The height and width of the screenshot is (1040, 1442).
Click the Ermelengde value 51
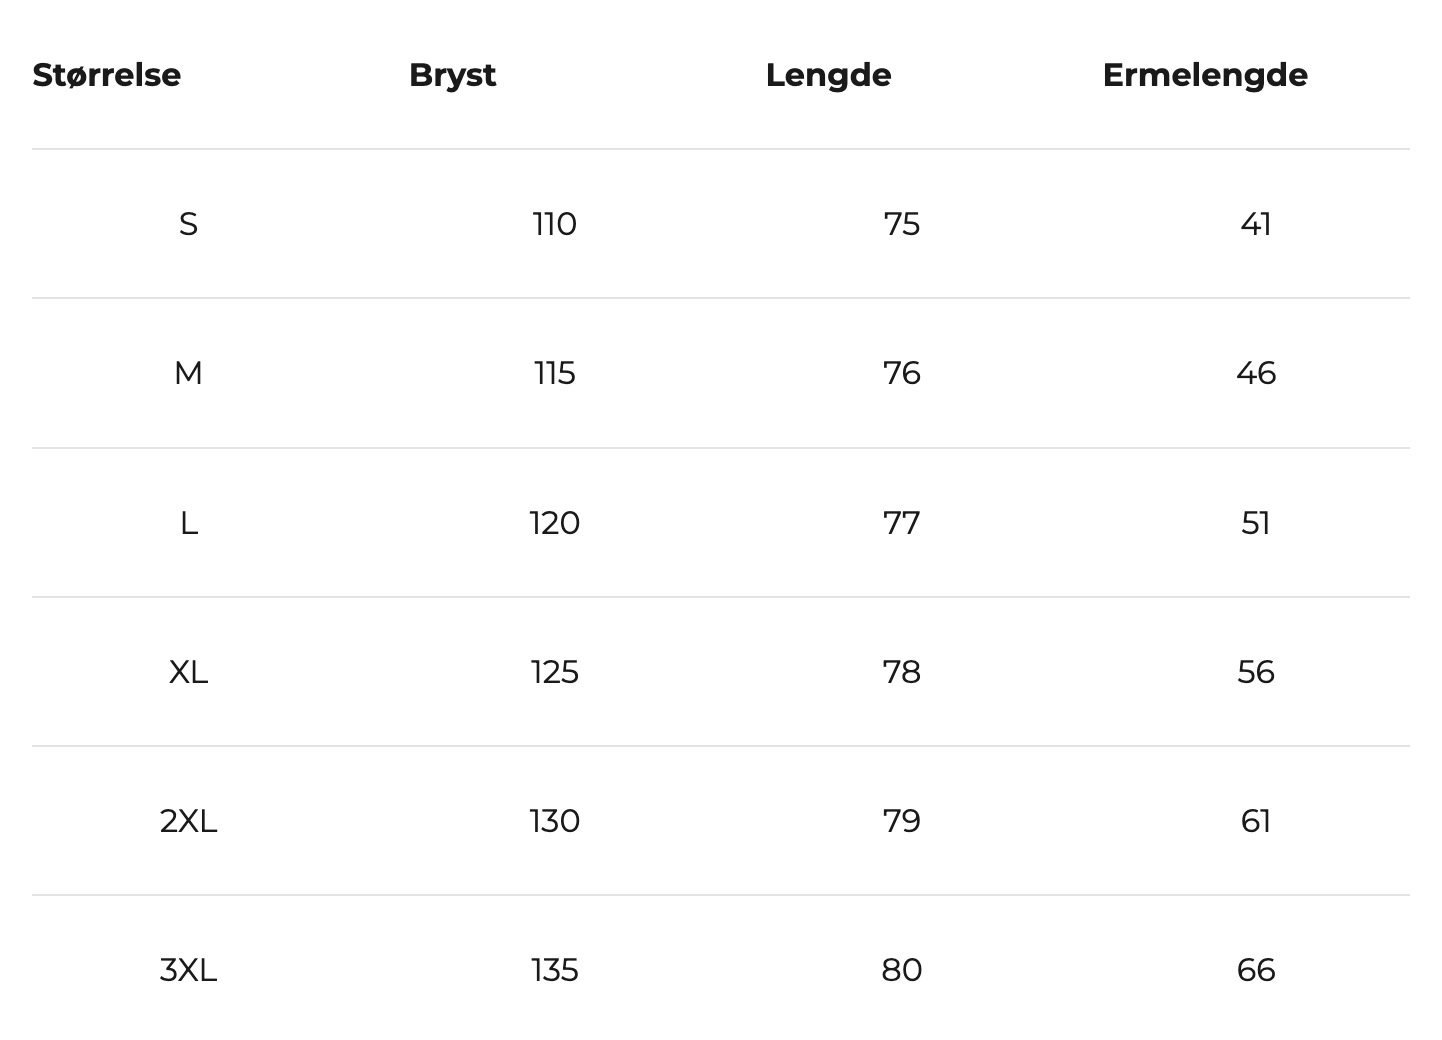pos(1255,523)
